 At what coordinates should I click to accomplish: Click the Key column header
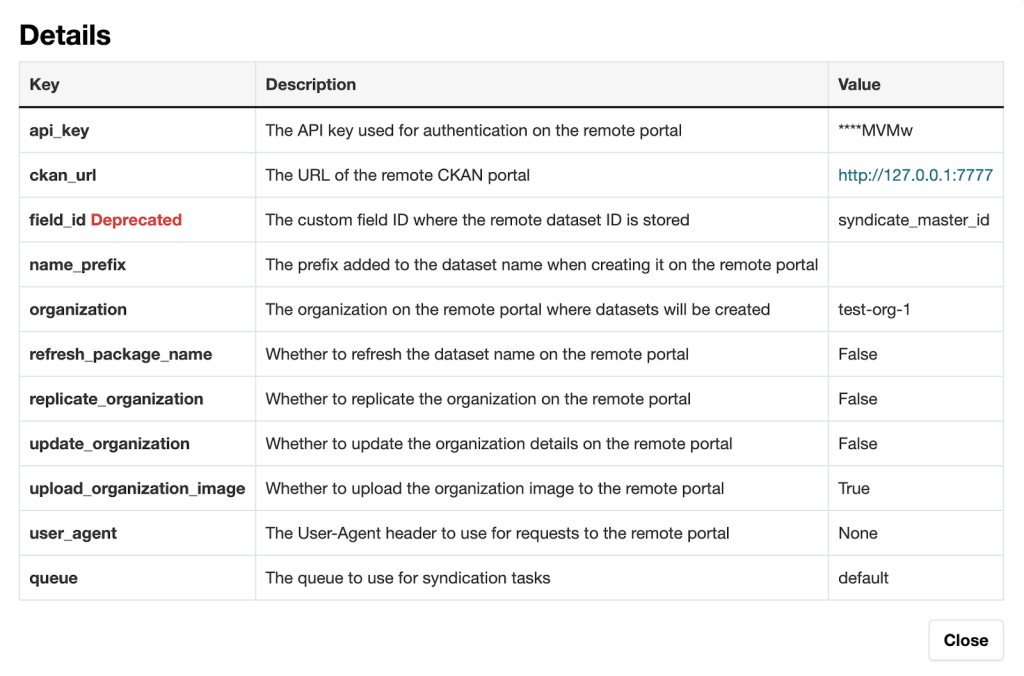44,85
